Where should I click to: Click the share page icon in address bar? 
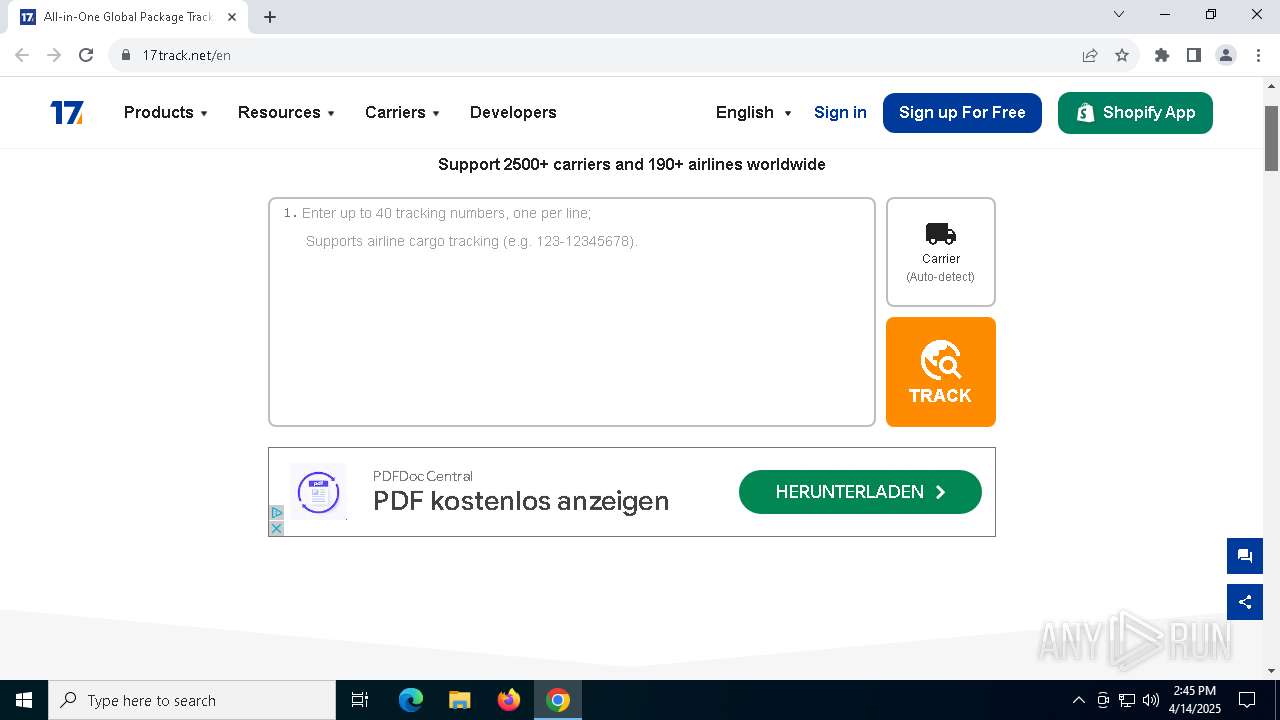coord(1090,55)
